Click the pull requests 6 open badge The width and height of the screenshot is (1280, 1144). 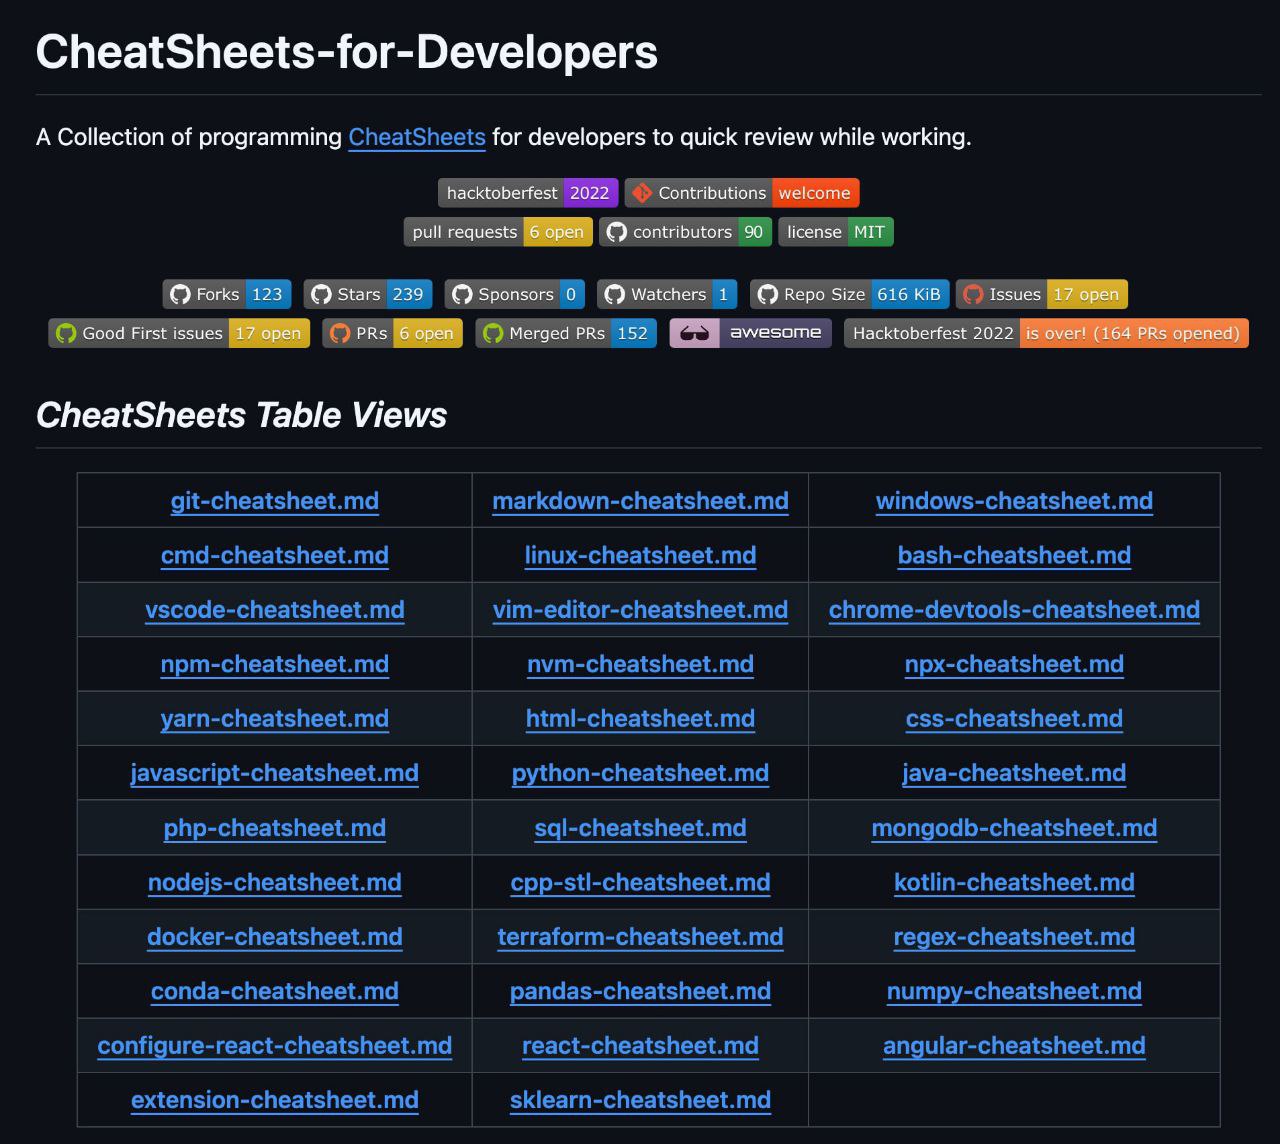(497, 232)
